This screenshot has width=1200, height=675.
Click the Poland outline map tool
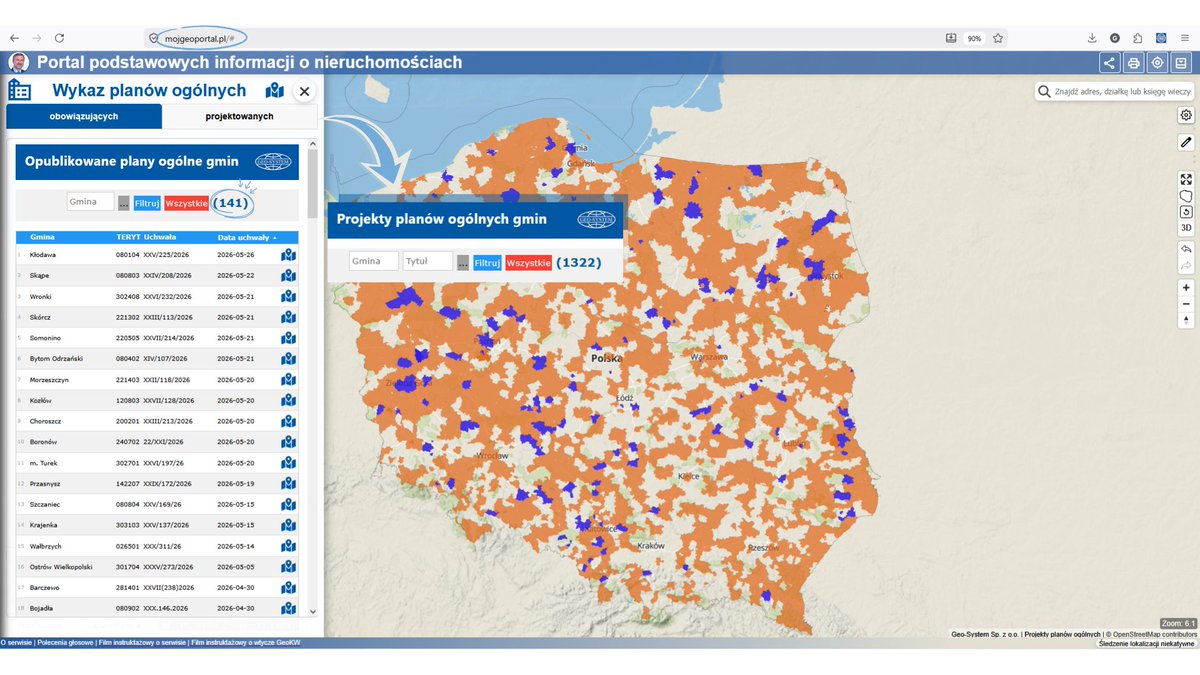[1186, 196]
